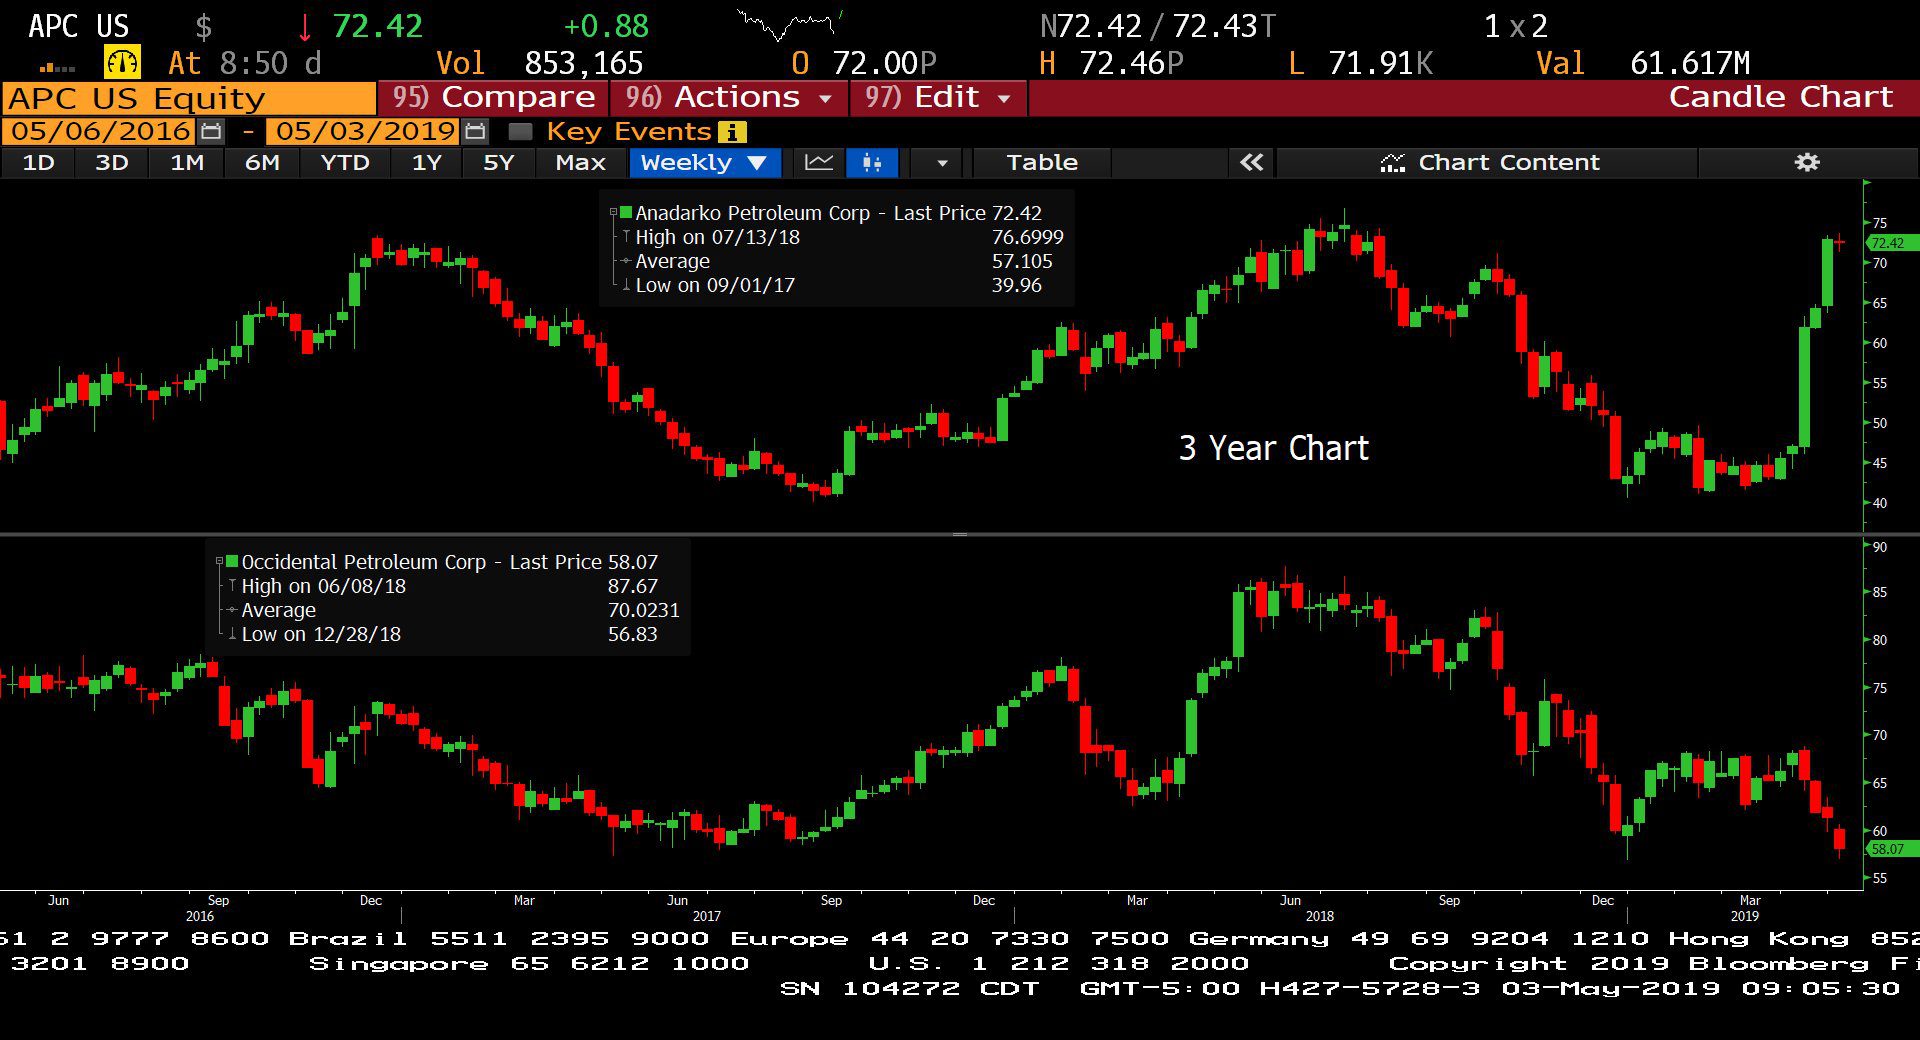This screenshot has height=1040, width=1920.
Task: Click the yellow gauge icon
Action: click(x=122, y=63)
